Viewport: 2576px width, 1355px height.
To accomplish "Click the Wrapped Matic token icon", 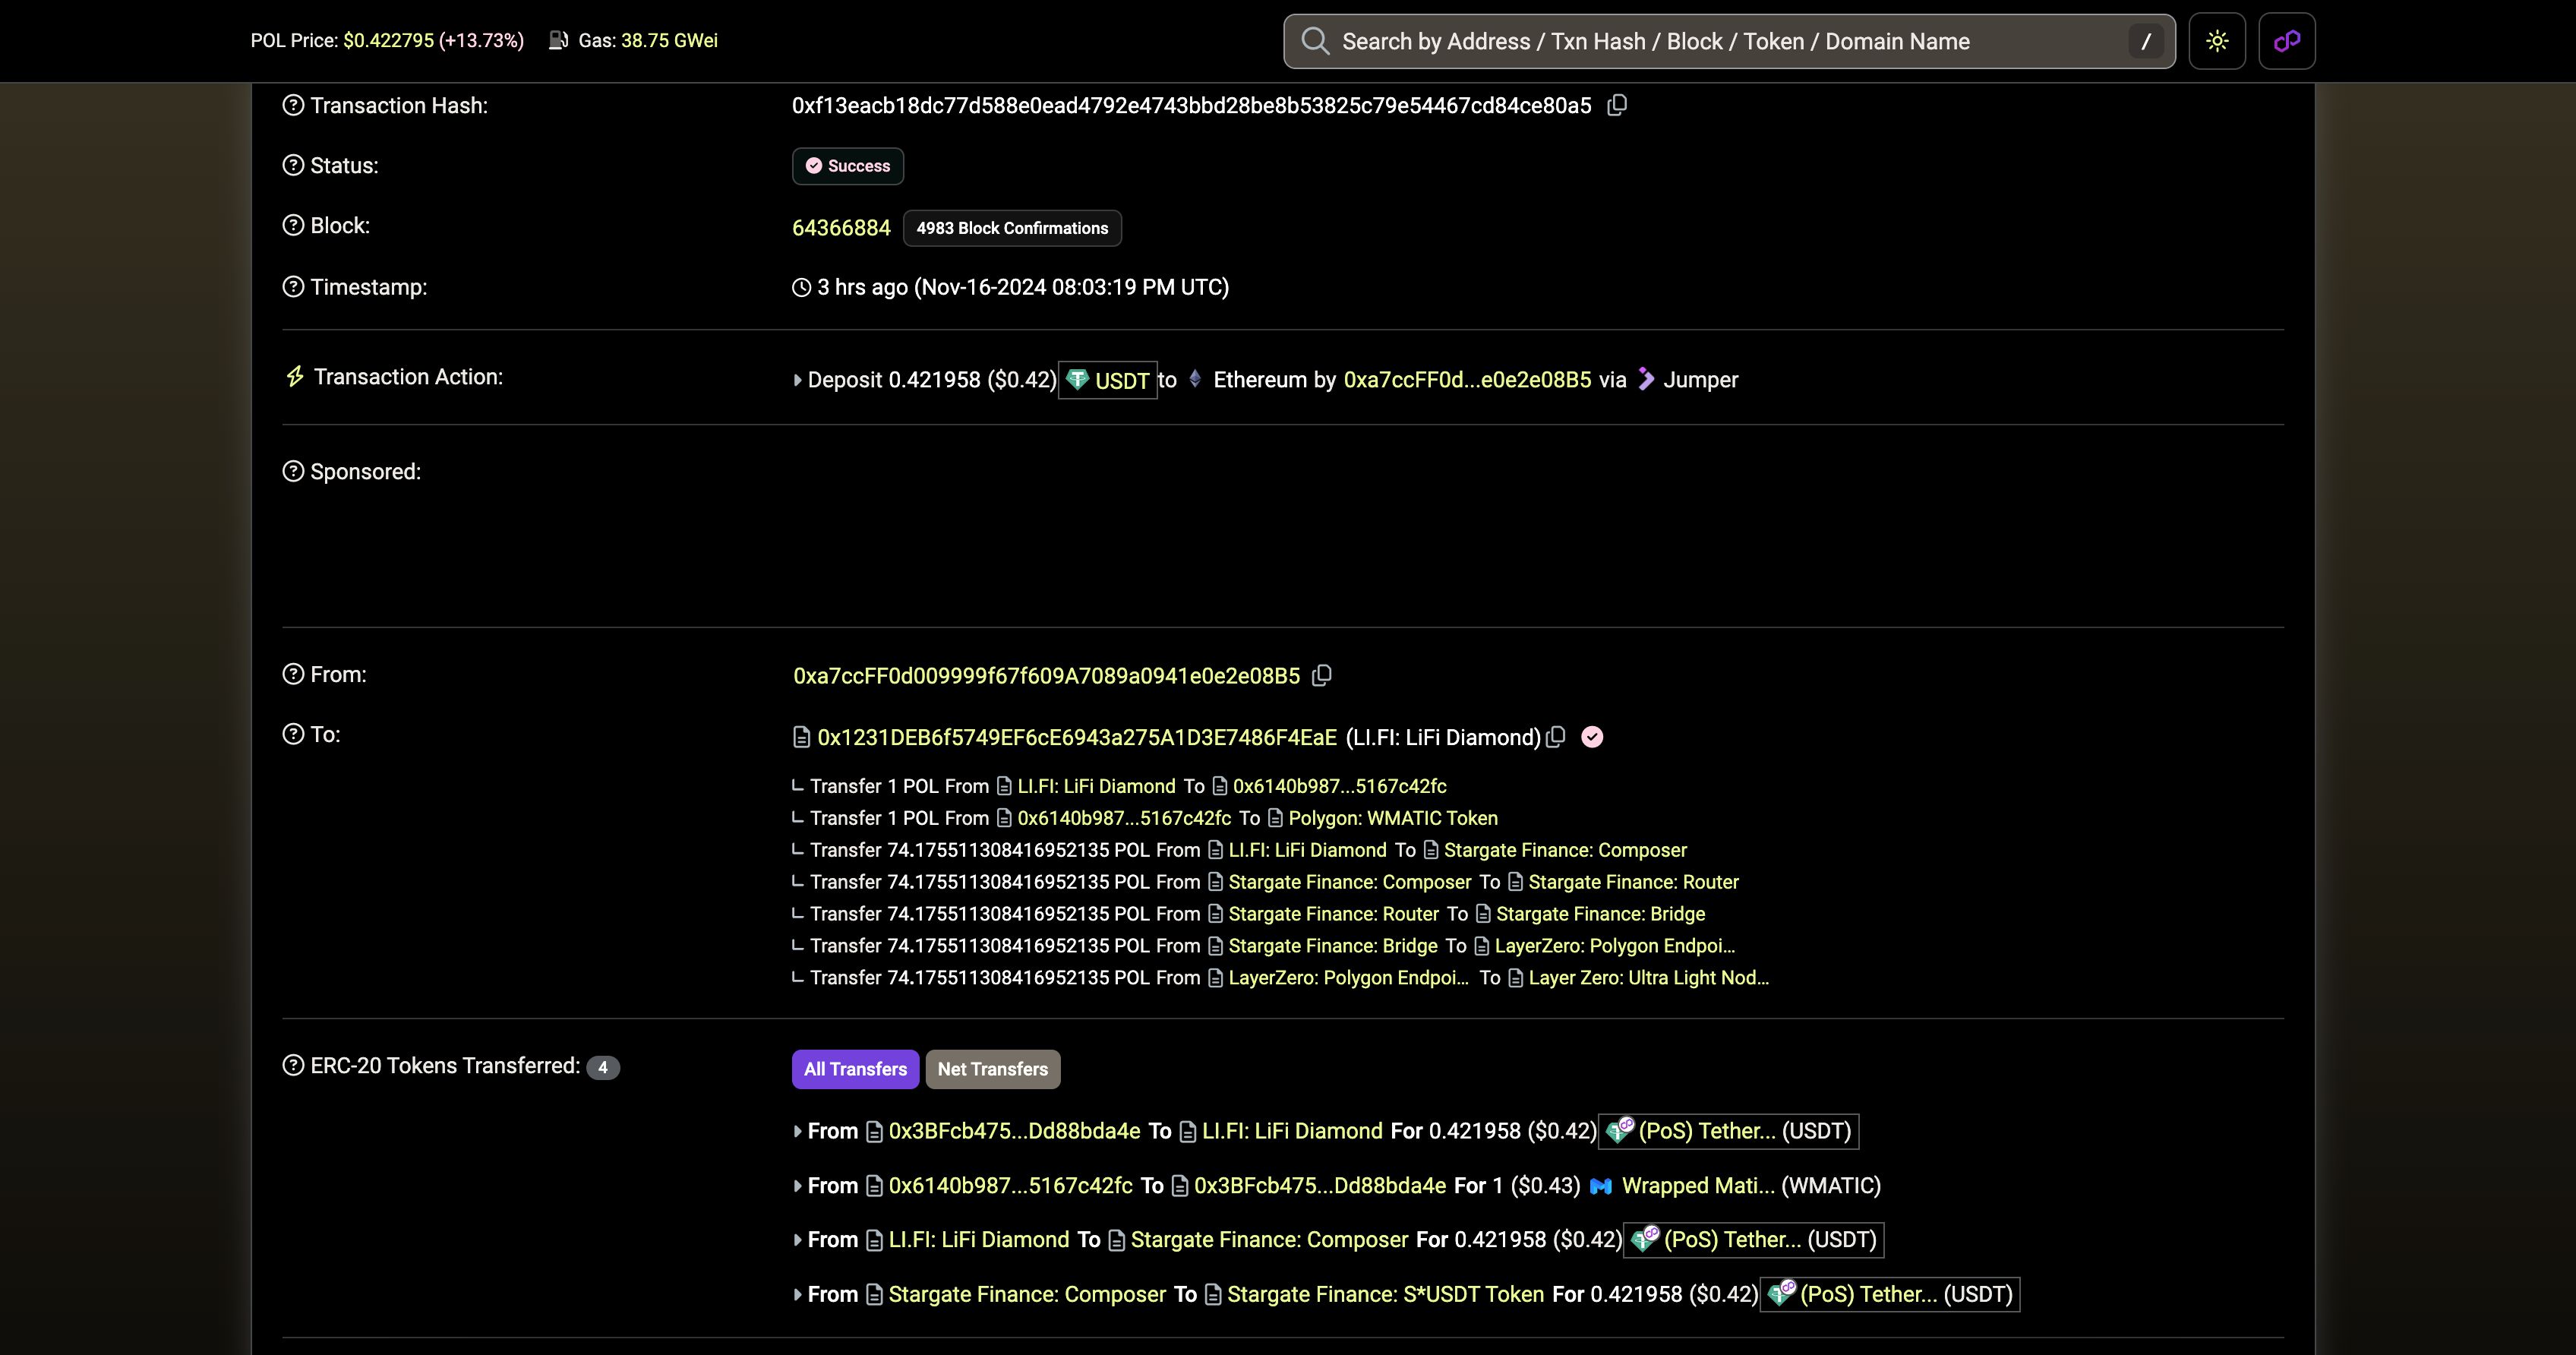I will click(1601, 1186).
